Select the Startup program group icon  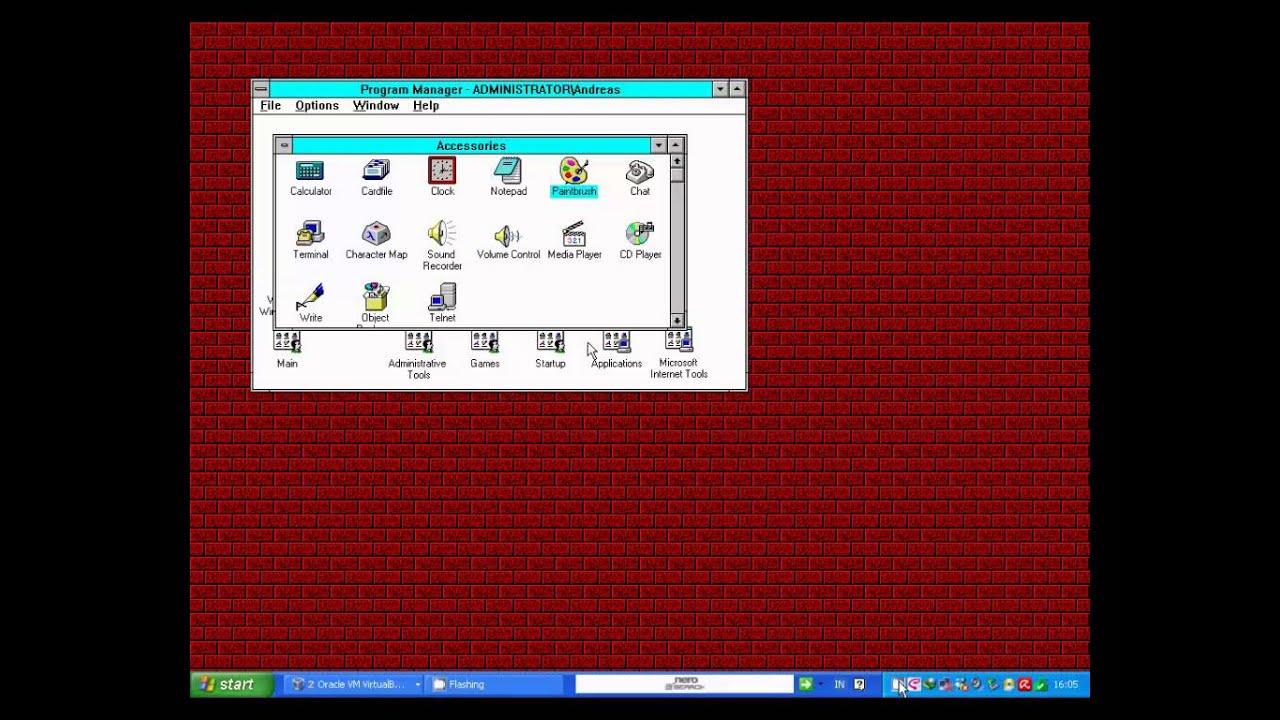[x=550, y=350]
